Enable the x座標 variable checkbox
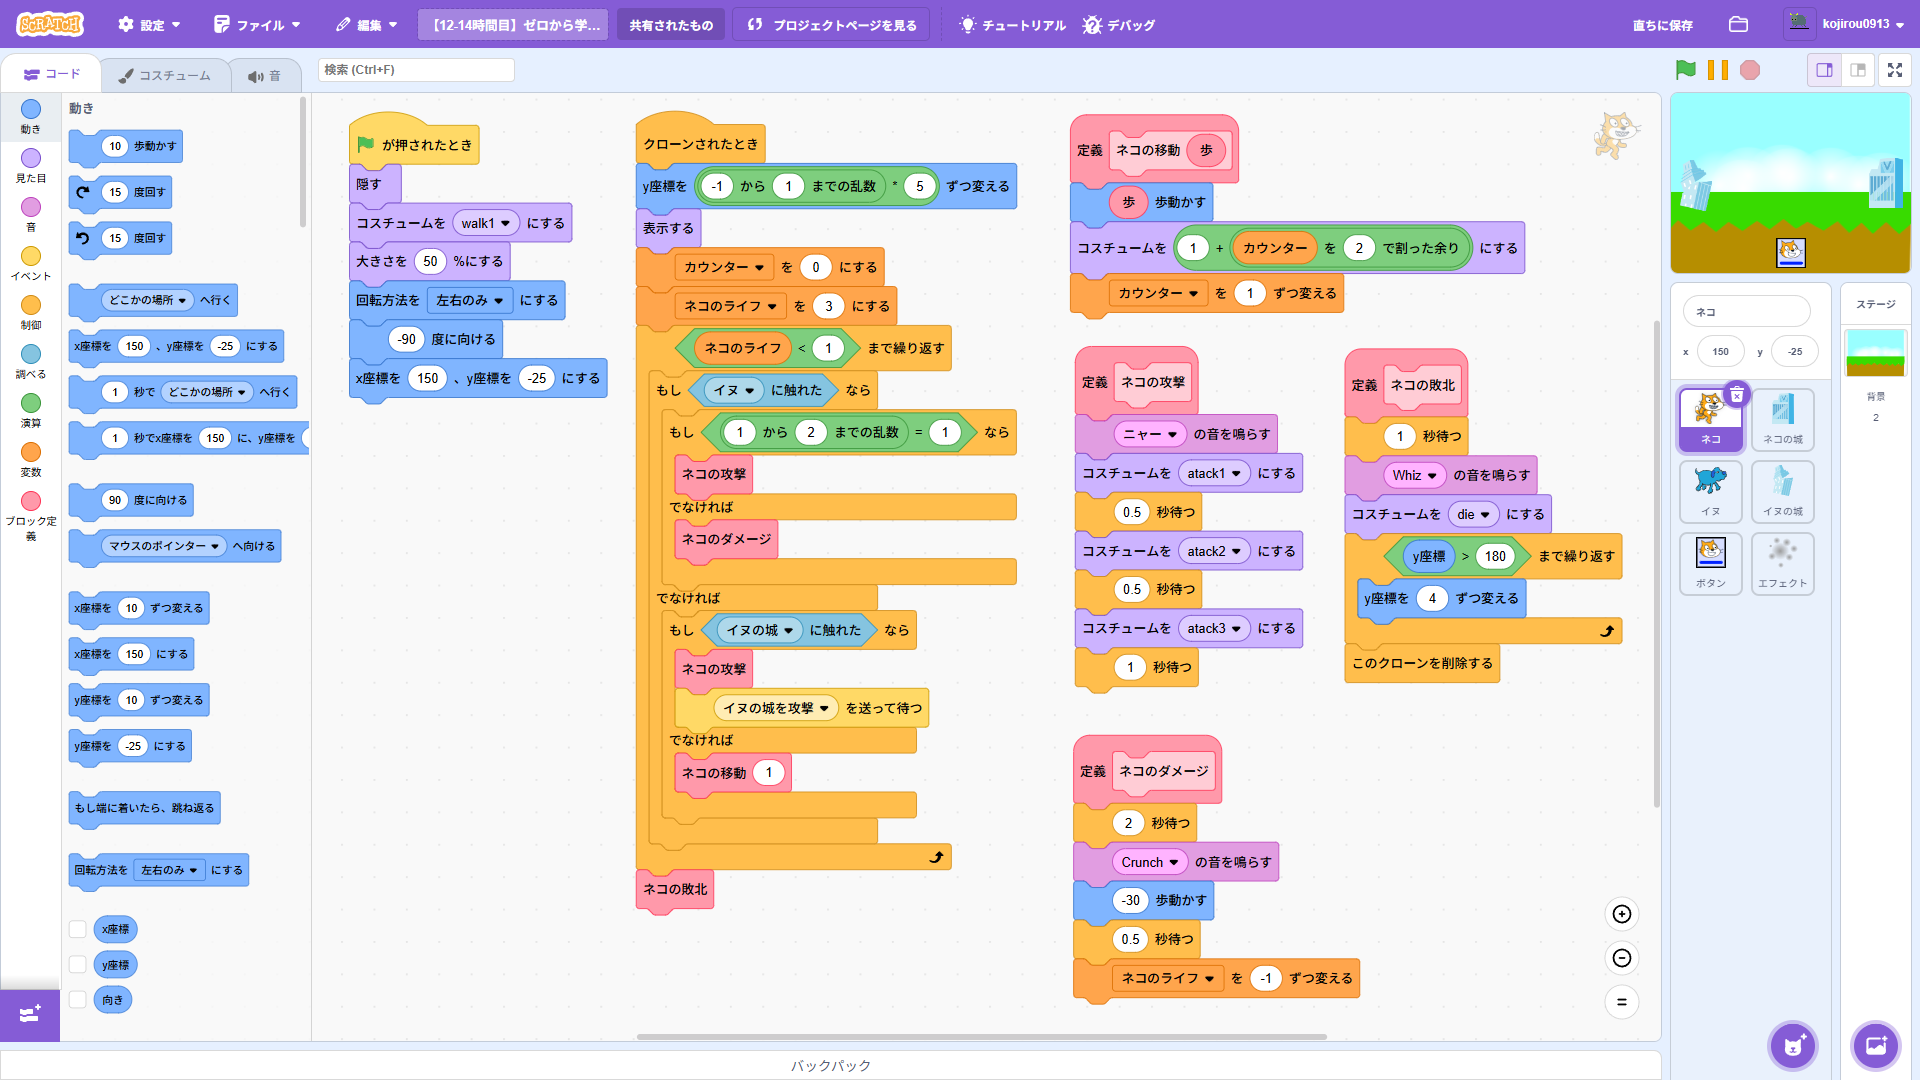Image resolution: width=1920 pixels, height=1080 pixels. coord(77,929)
